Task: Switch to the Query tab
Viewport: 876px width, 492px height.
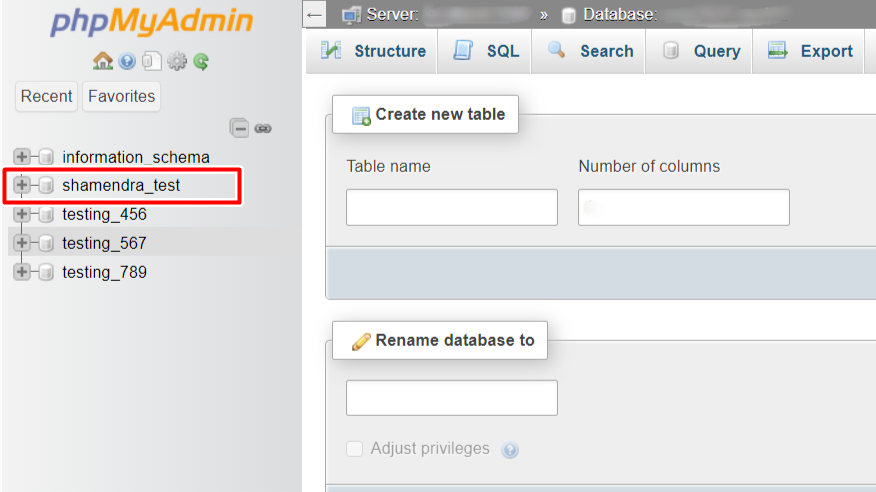Action: 699,51
